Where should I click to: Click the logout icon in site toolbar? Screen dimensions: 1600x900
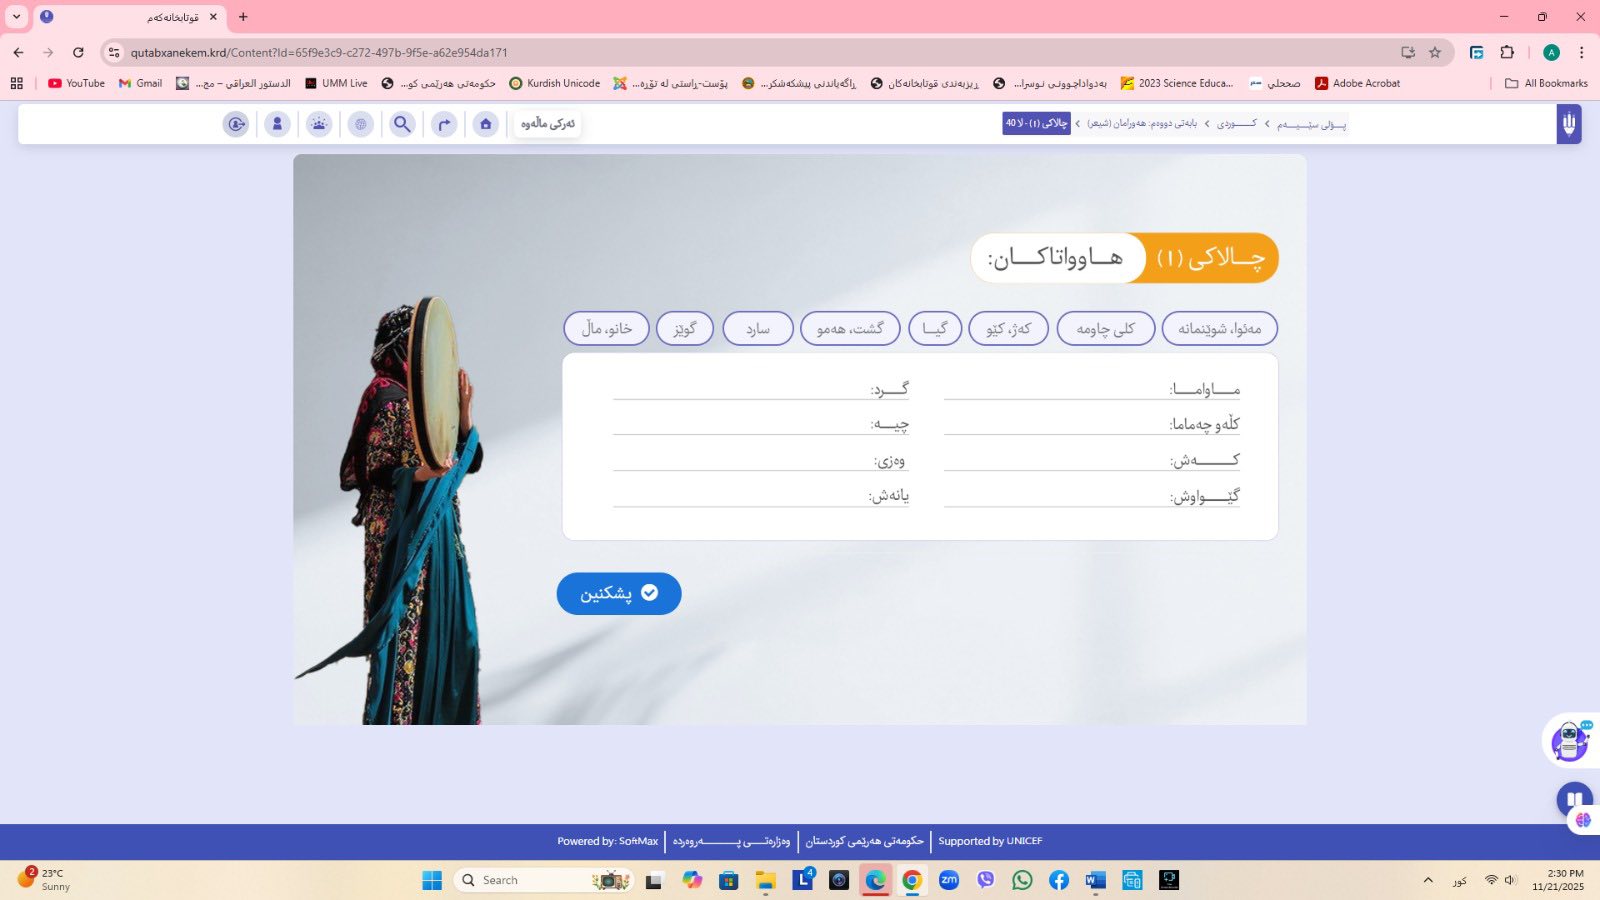(x=236, y=124)
